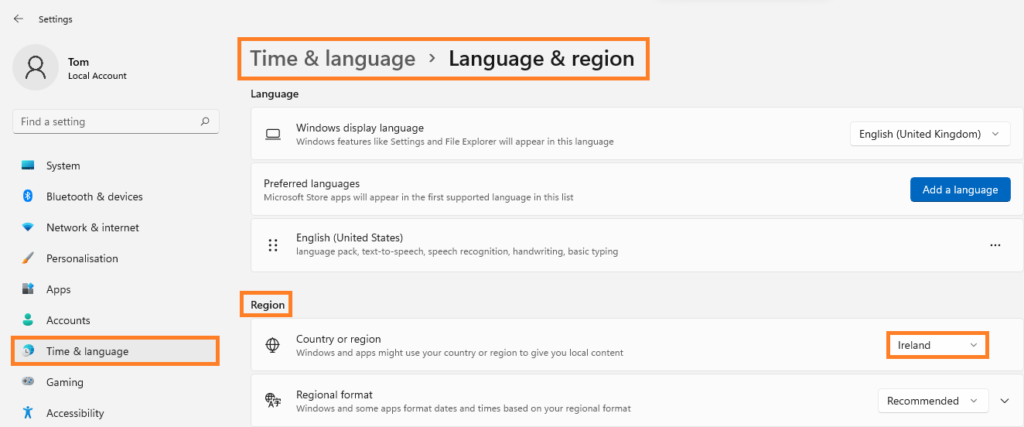Click the Bluetooth icon in sidebar
Viewport: 1024px width, 427px height.
[28, 197]
